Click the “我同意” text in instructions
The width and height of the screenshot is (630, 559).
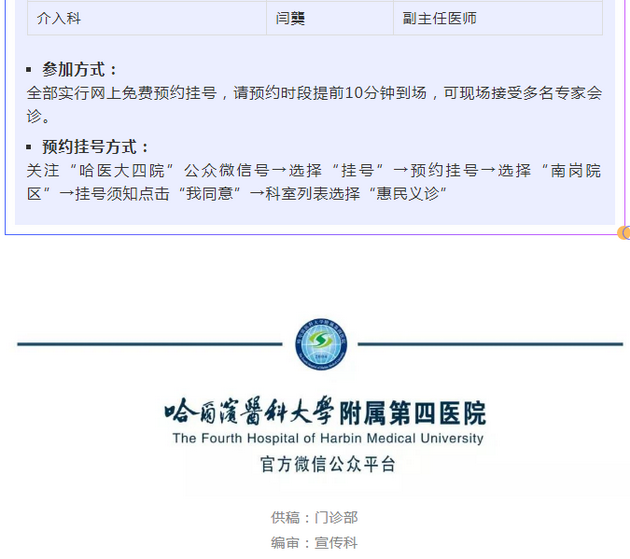[210, 193]
